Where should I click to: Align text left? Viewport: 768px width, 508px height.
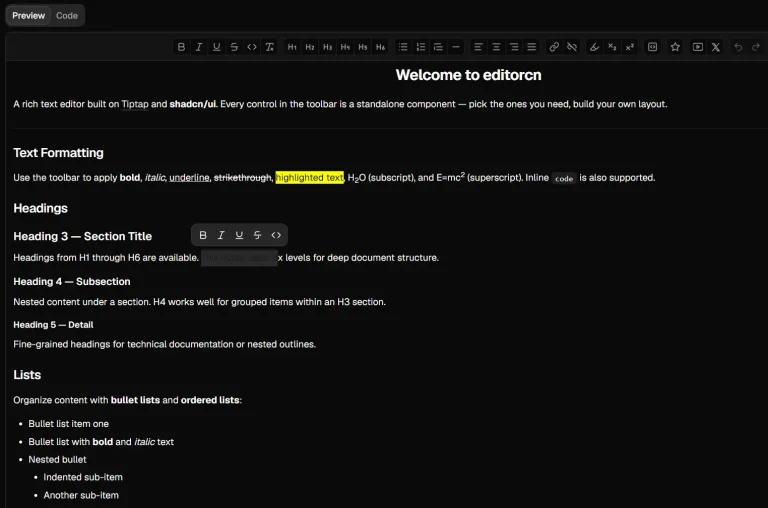click(479, 47)
